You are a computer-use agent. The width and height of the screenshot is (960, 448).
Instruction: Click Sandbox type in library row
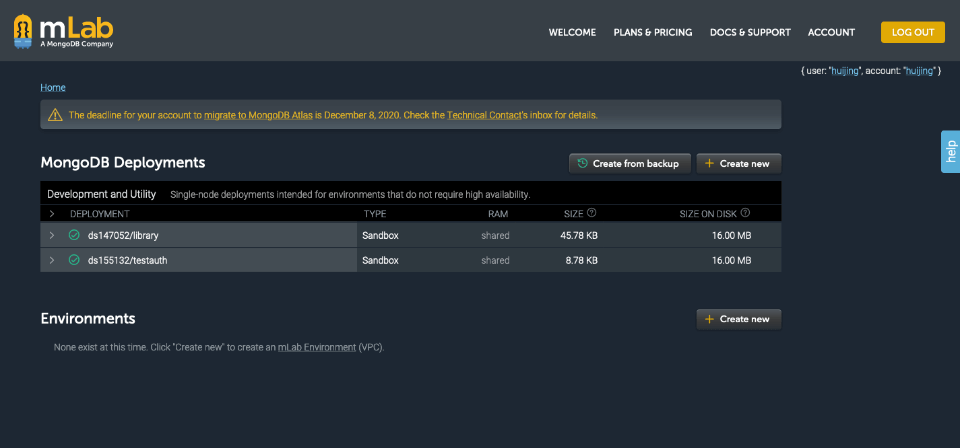point(380,235)
